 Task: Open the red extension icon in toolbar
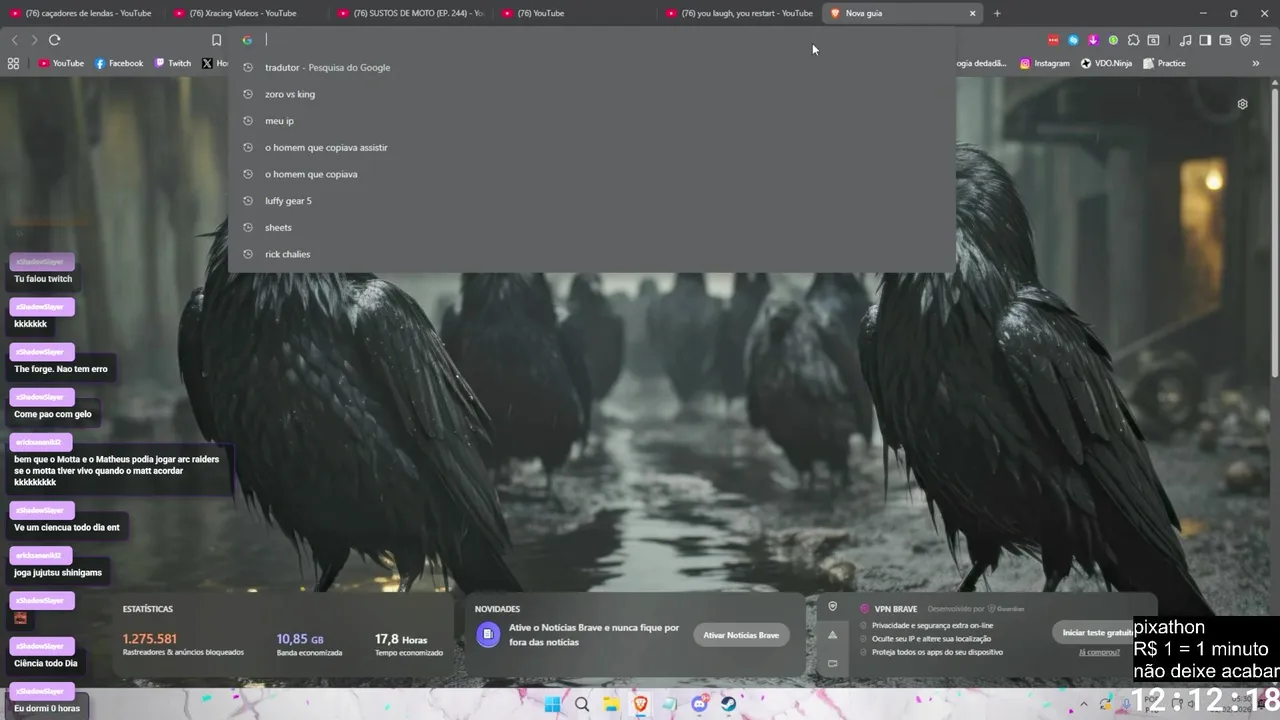coord(1053,40)
